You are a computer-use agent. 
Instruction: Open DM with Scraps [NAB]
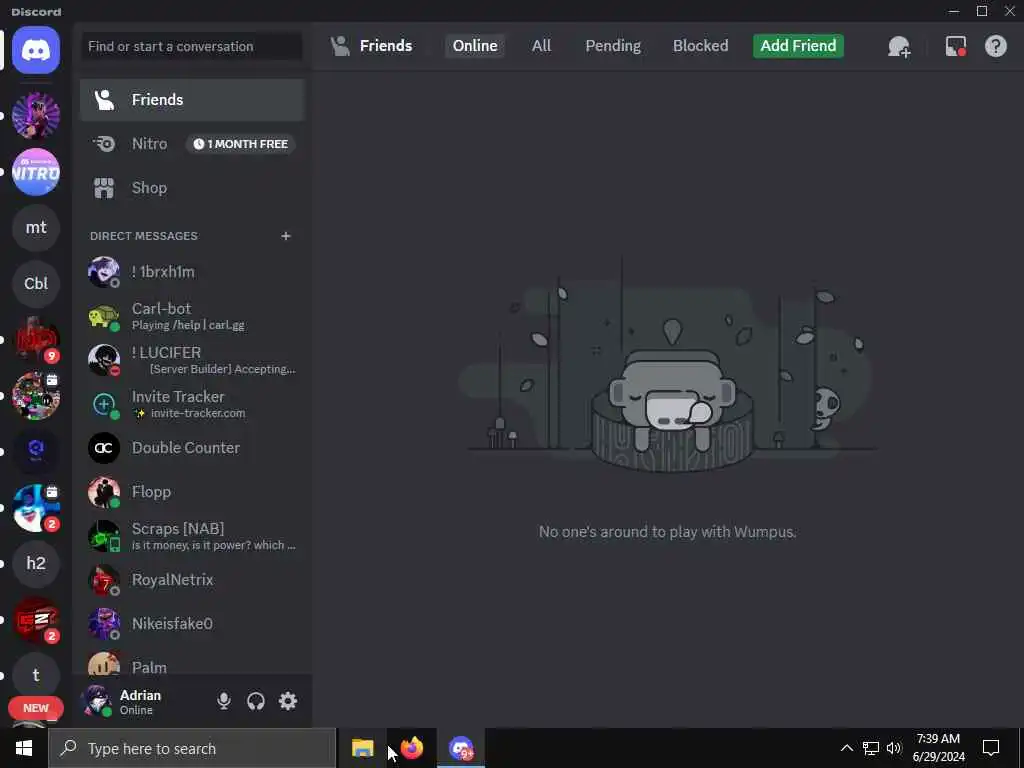point(192,536)
